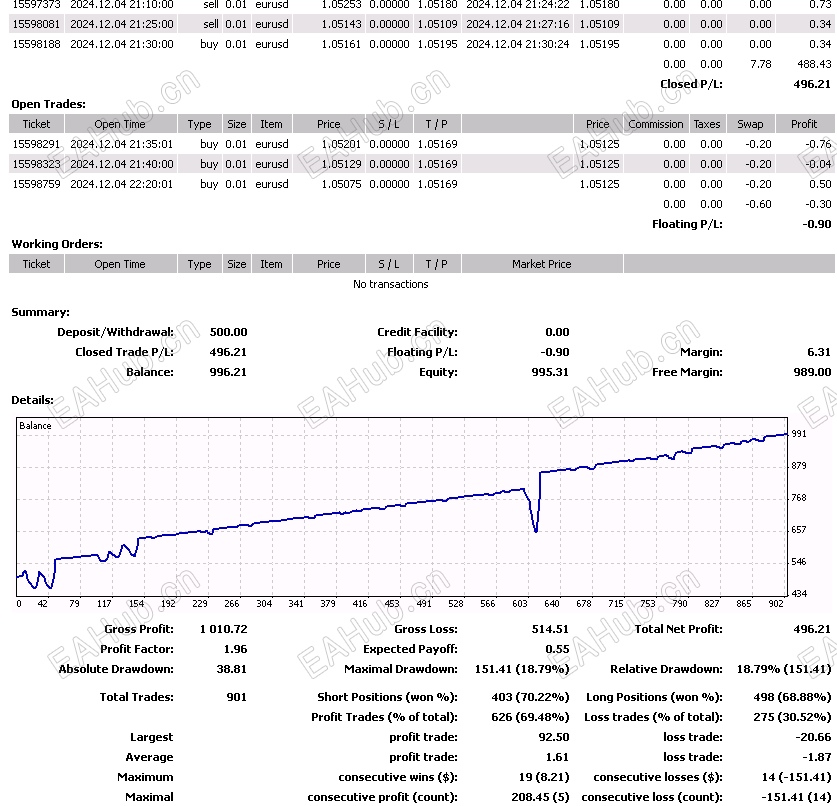Click Profit Trades value 626 (69.48%)
837x806 pixels.
click(x=530, y=717)
